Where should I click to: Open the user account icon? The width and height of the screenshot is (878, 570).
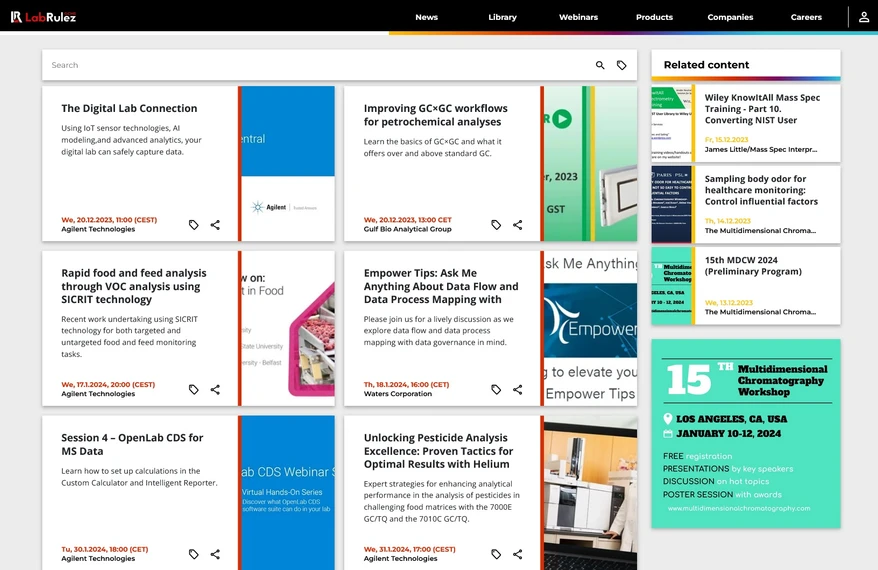click(864, 17)
